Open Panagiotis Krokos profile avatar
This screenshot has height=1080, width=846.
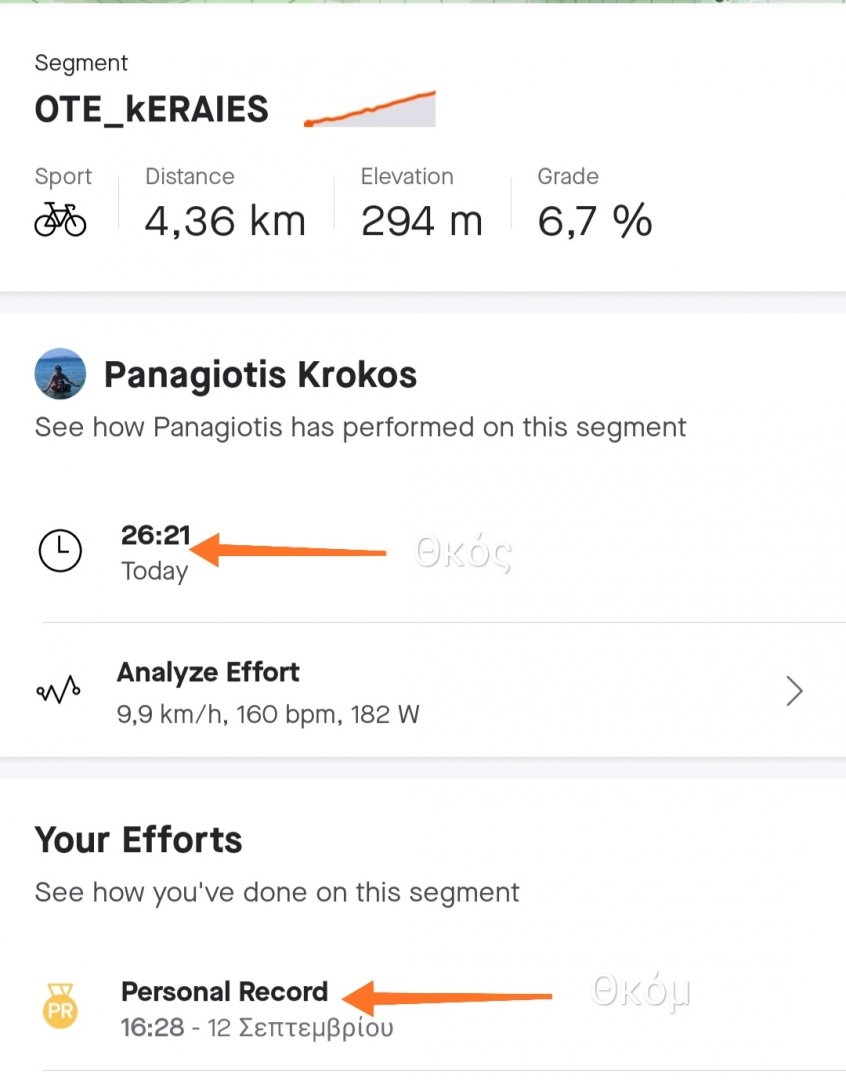[x=60, y=374]
